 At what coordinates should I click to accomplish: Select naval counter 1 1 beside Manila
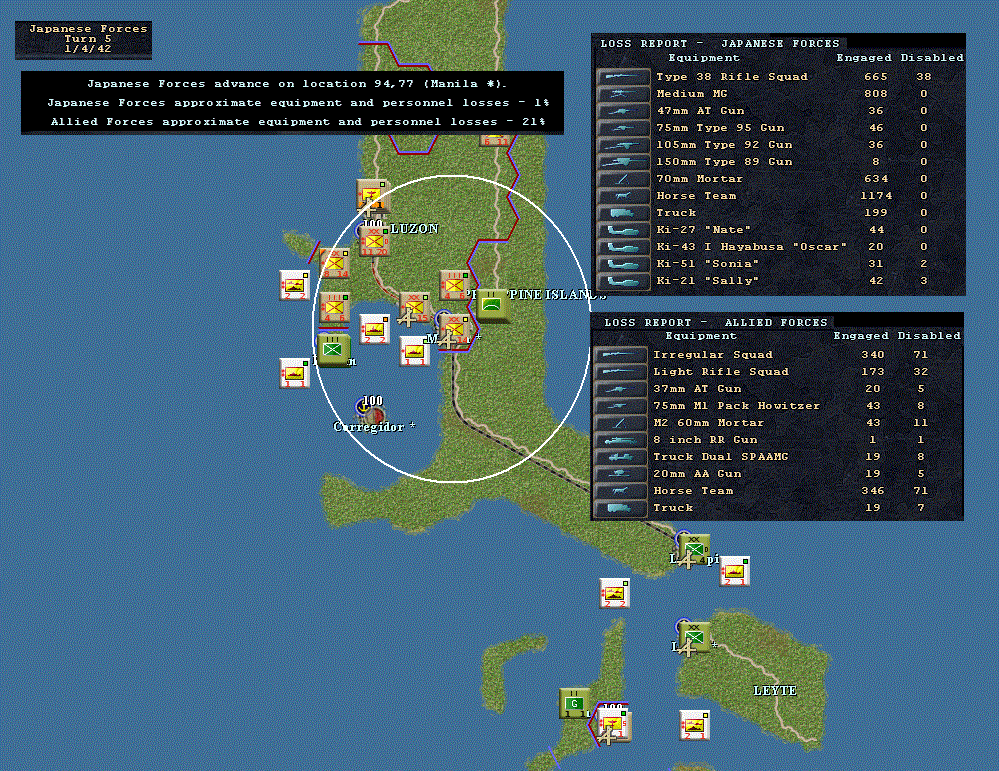pyautogui.click(x=415, y=352)
